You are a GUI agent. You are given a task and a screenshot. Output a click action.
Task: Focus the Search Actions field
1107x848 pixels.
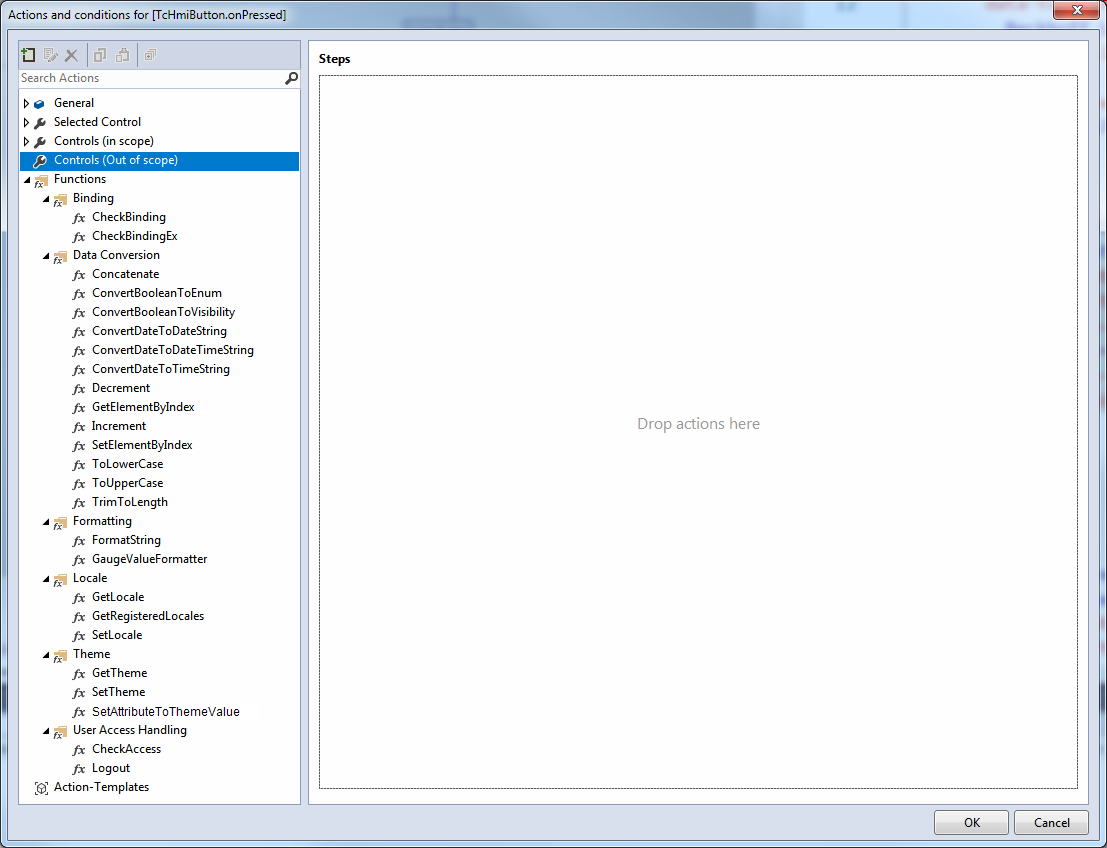pos(151,78)
